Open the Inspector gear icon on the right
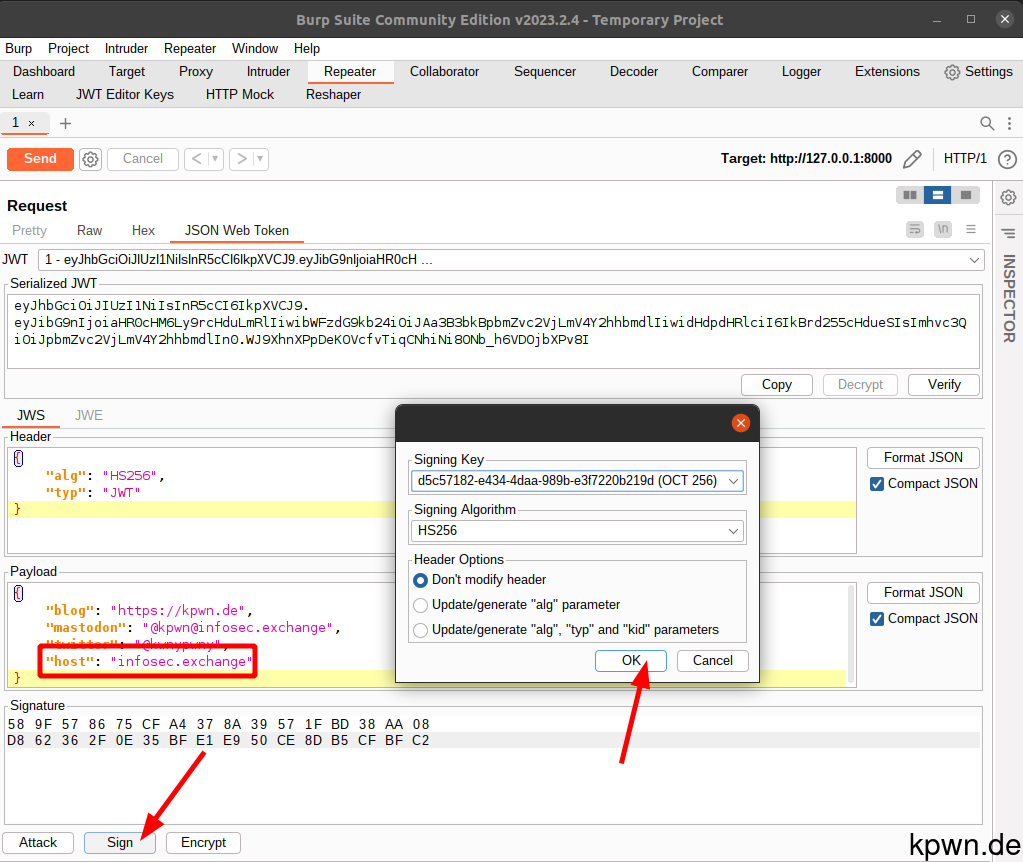1023x862 pixels. [1009, 198]
